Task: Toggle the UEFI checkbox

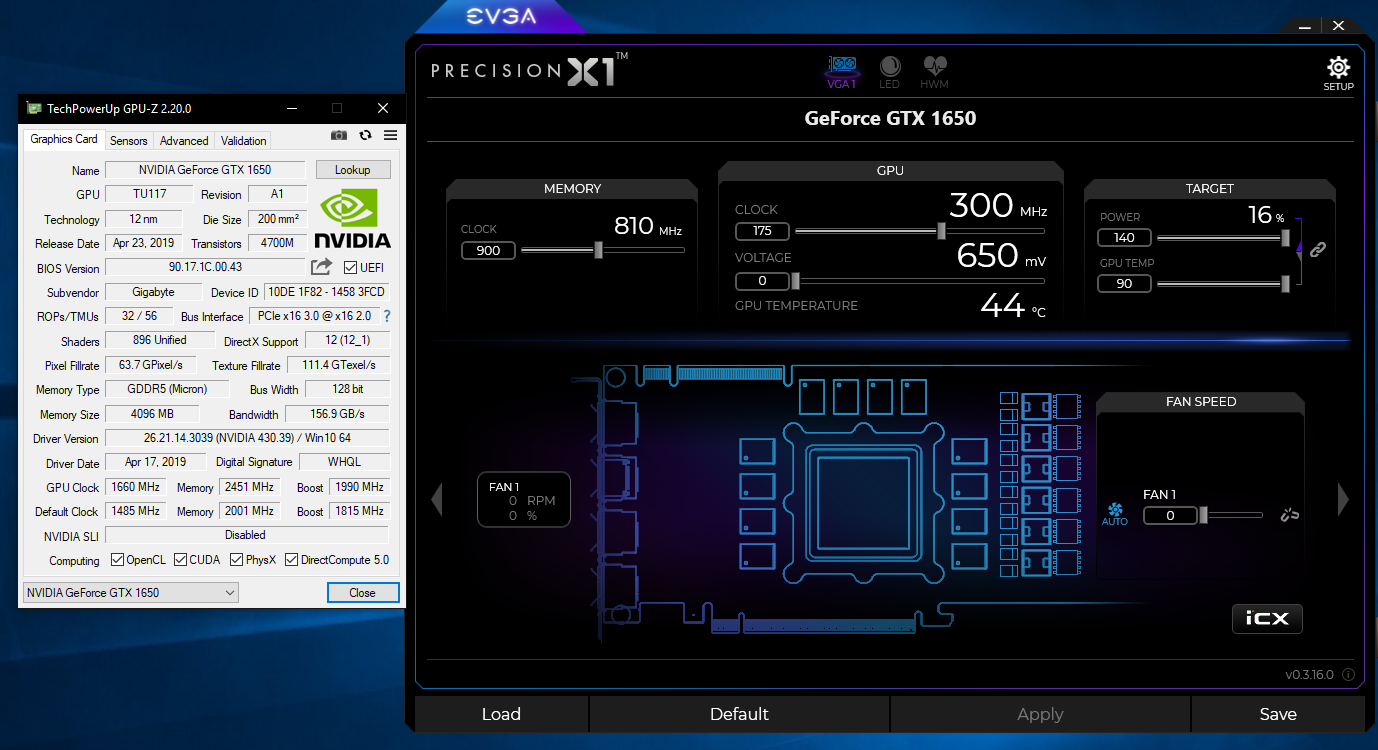Action: pos(350,267)
